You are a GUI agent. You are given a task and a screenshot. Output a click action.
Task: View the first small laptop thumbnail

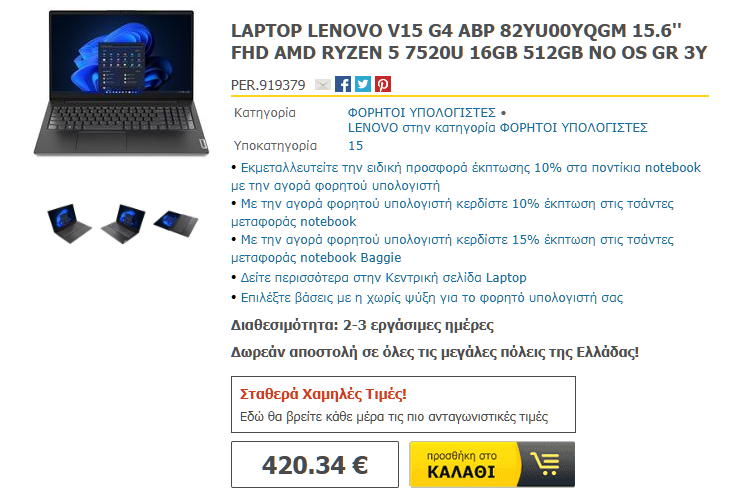tap(68, 223)
